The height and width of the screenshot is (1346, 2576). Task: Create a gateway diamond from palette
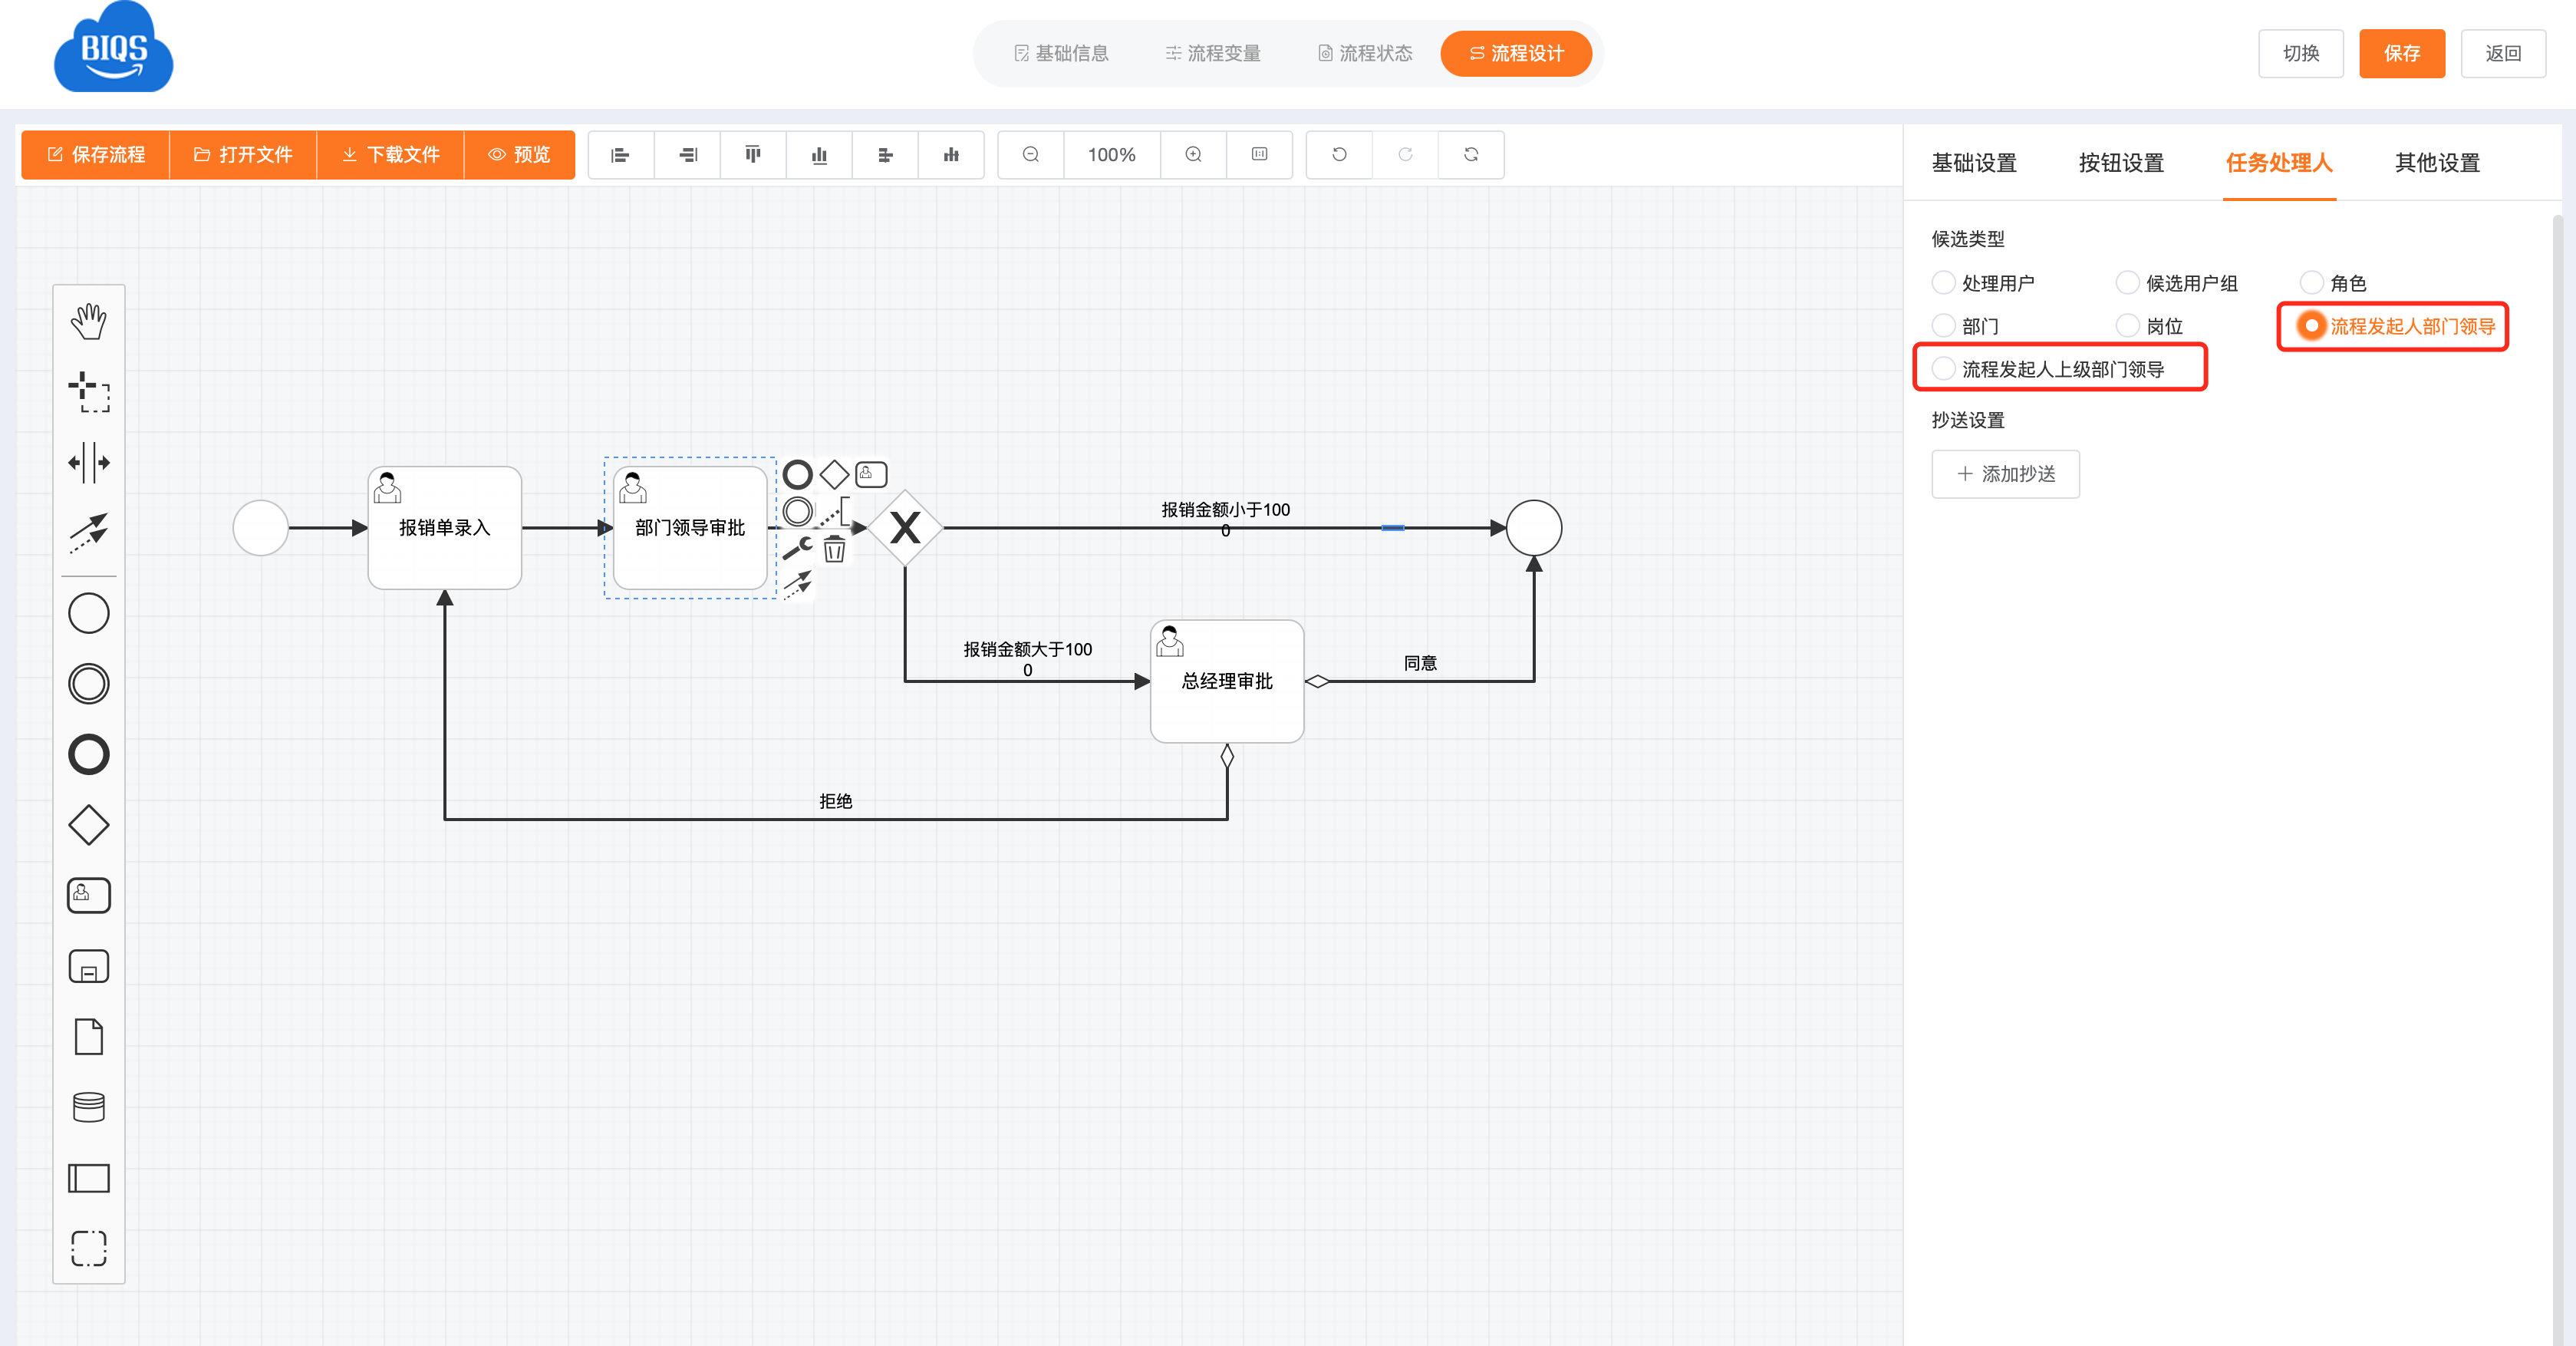88,825
